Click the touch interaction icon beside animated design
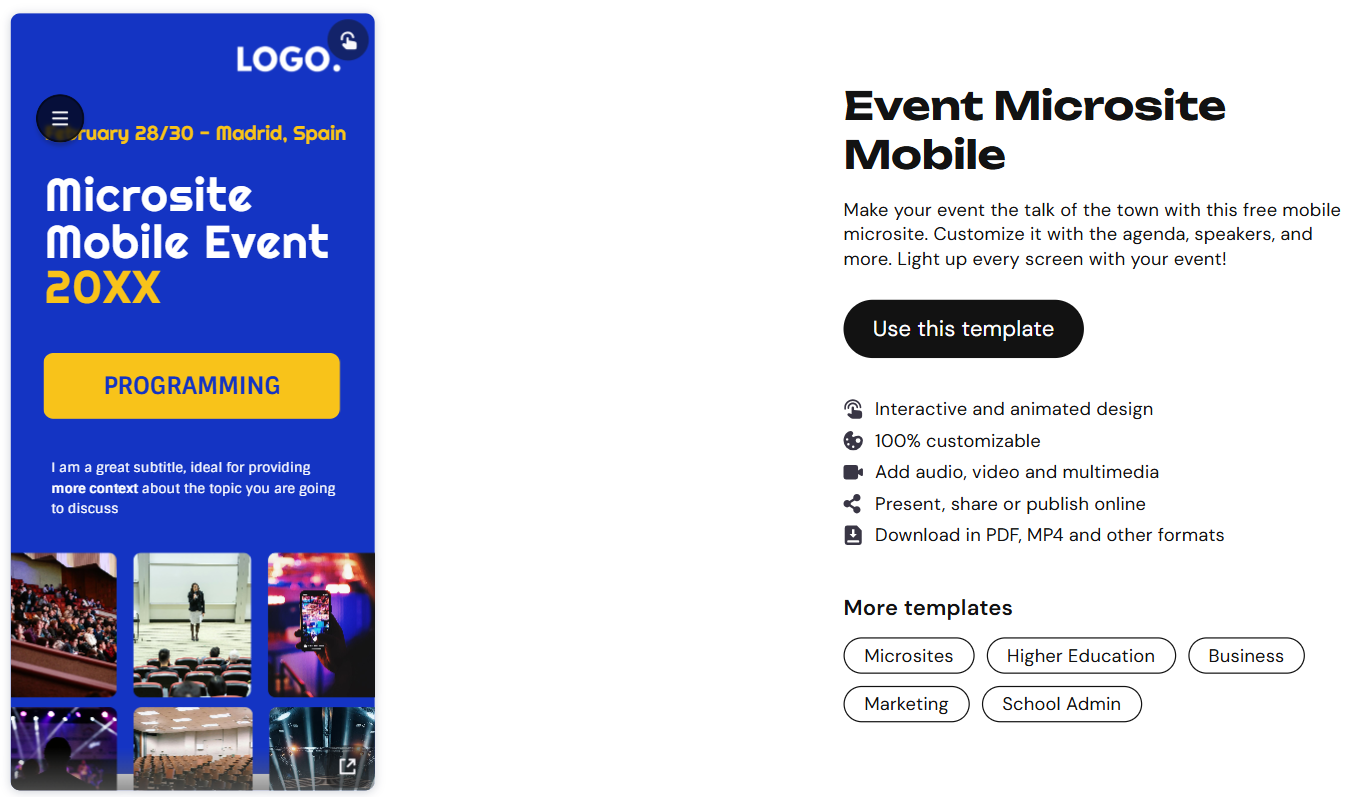Screen dimensions: 1354x797 point(852,408)
